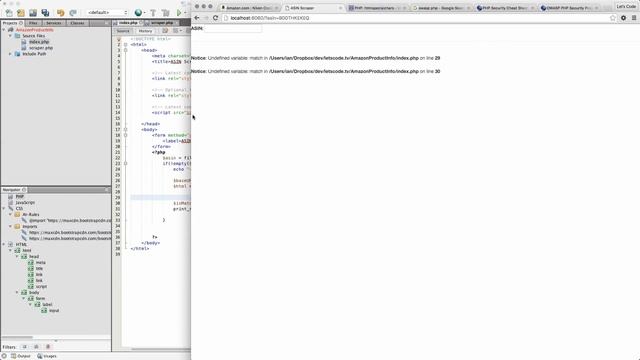
Task: Switch to the Classes tab
Action: coord(77,23)
